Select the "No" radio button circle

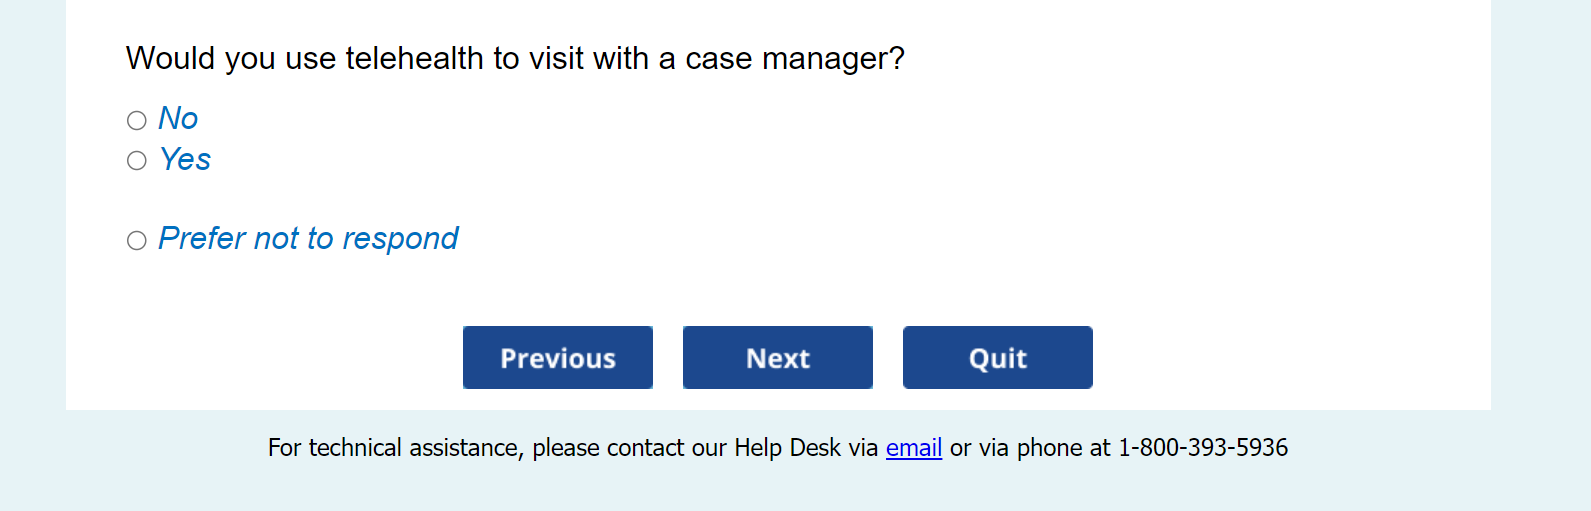coord(137,120)
